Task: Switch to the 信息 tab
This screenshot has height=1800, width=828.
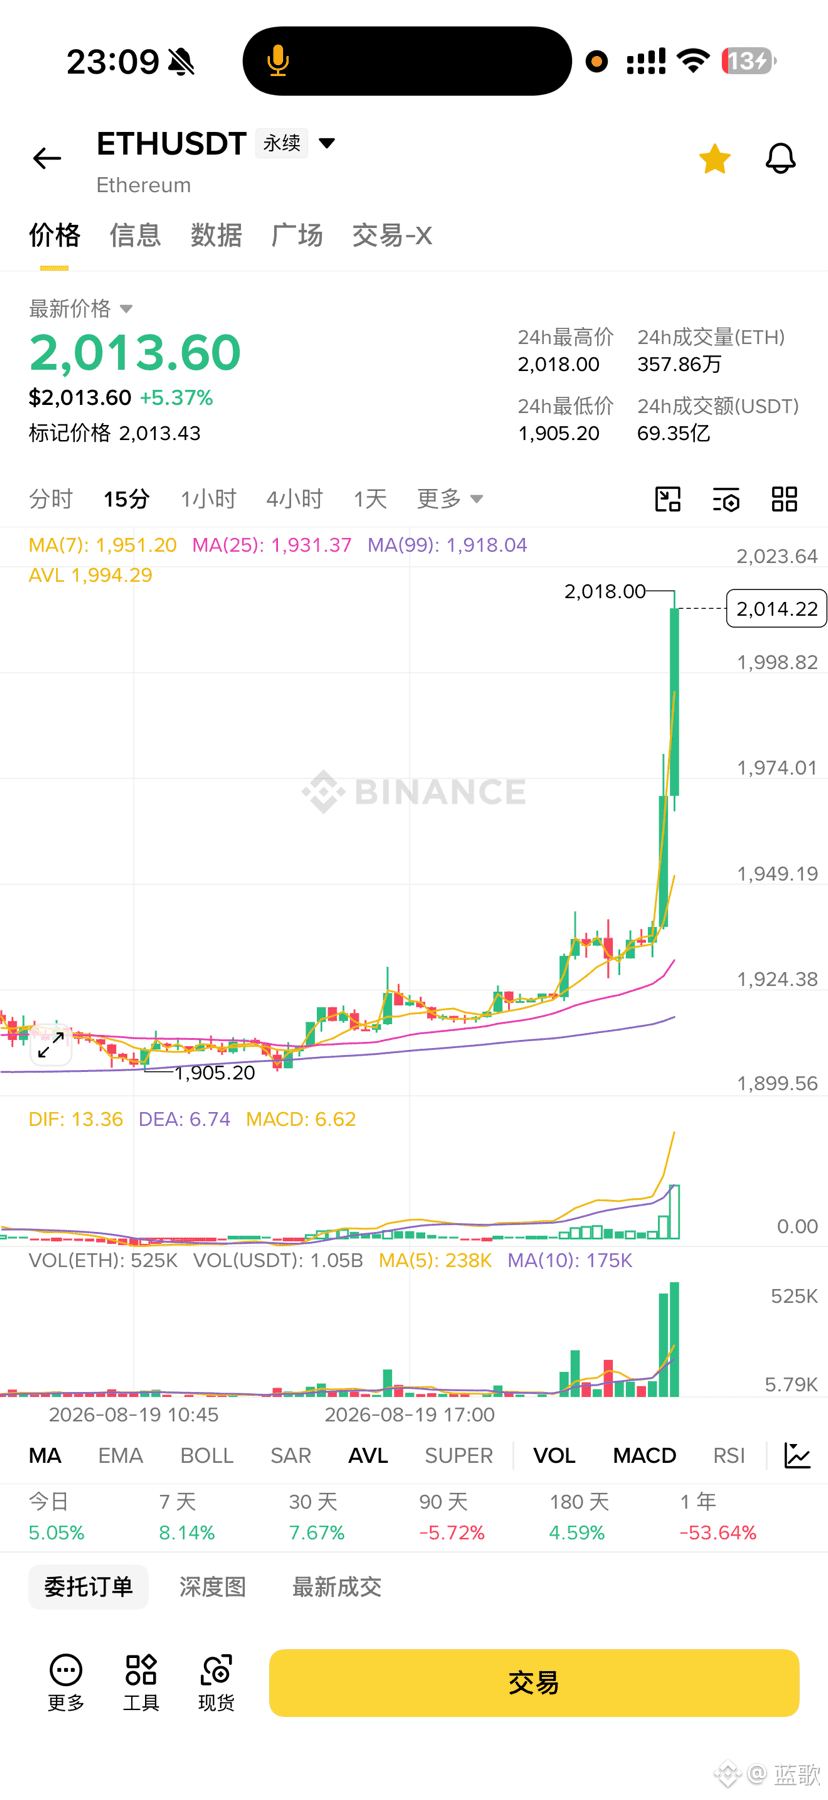Action: [135, 235]
